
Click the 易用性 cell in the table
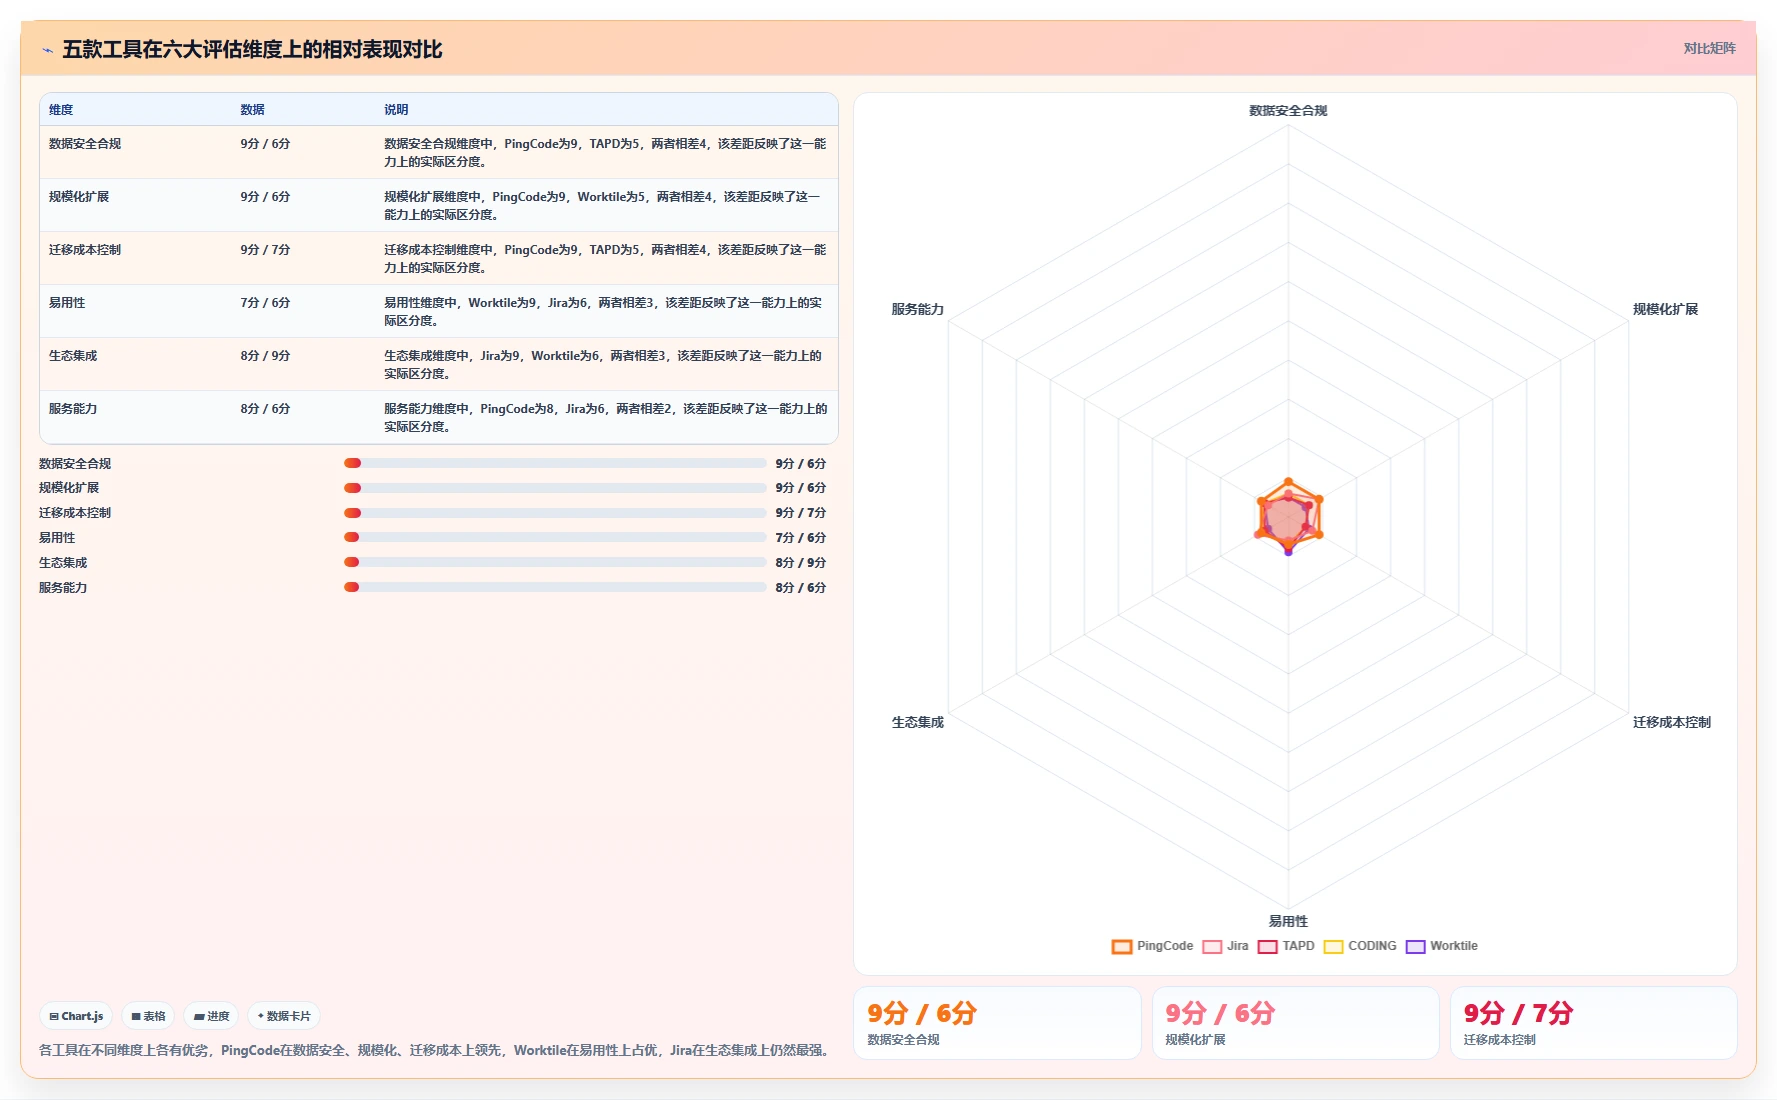tap(67, 303)
